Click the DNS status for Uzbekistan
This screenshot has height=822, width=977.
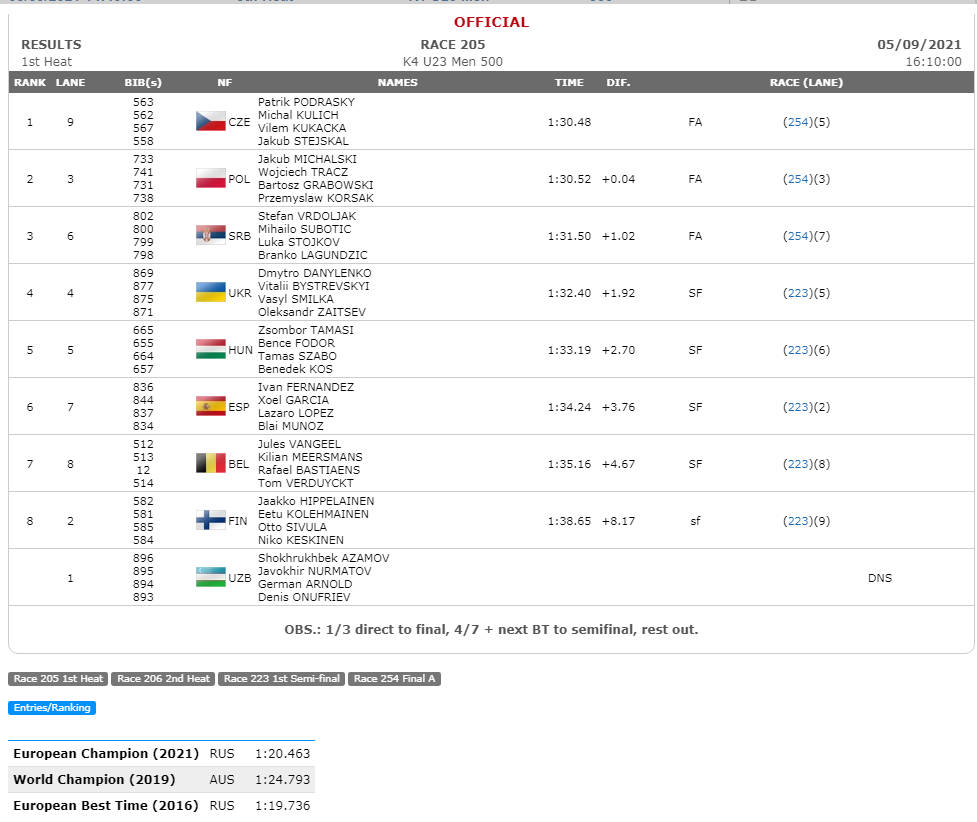879,578
